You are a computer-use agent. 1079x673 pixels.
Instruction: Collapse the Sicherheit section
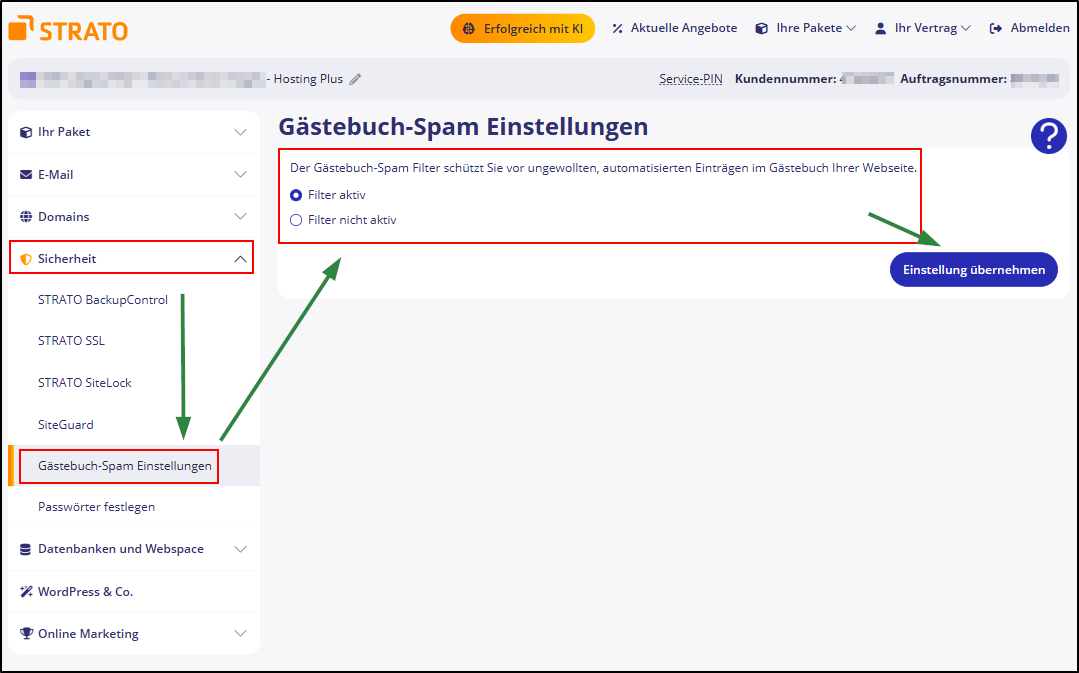[240, 257]
